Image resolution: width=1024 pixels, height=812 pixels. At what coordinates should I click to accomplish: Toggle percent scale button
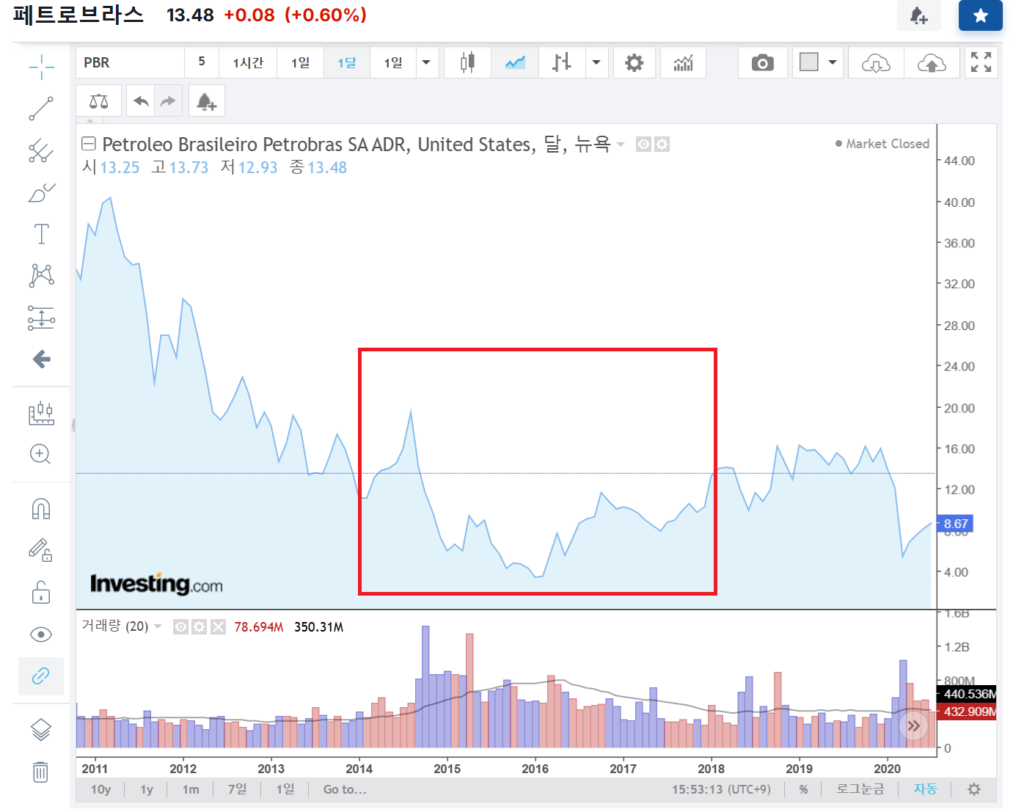pyautogui.click(x=803, y=790)
